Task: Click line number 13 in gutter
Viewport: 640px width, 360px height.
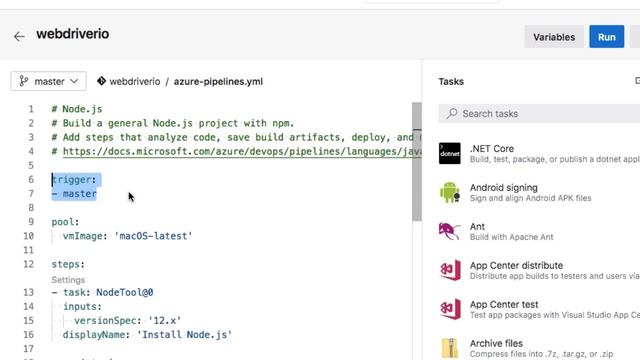Action: [x=28, y=293]
